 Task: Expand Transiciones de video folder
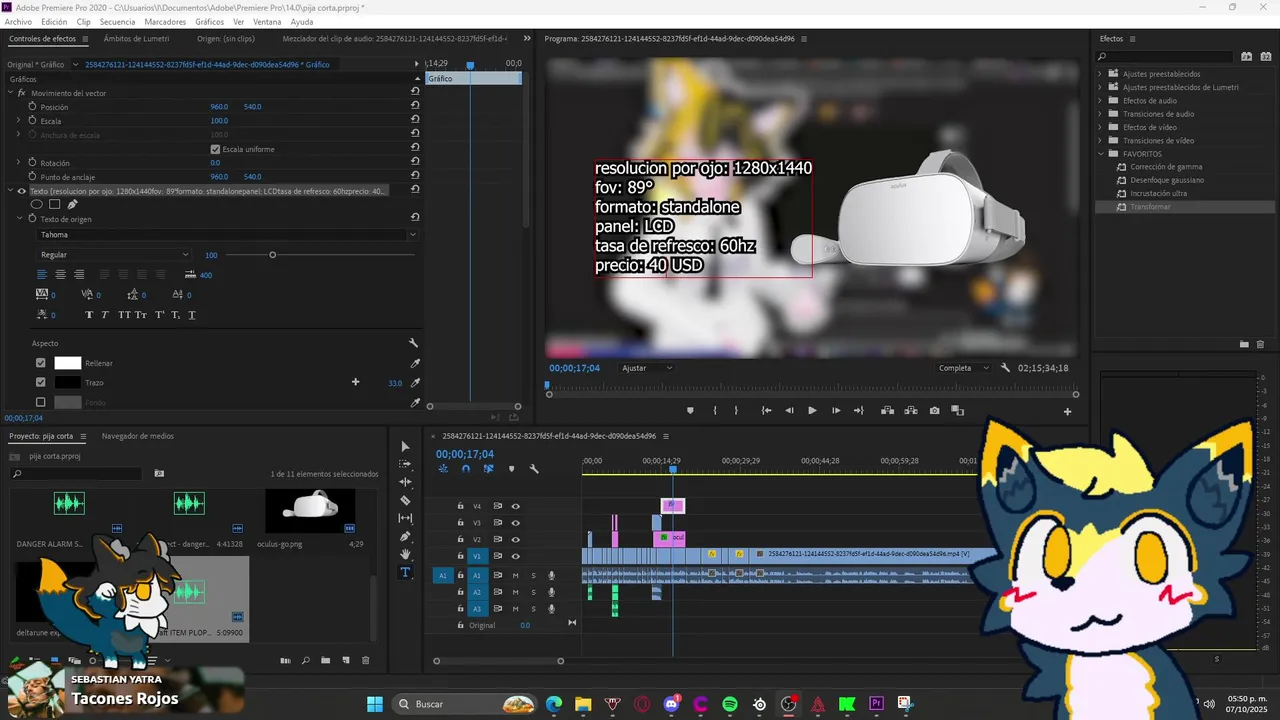(x=1100, y=141)
